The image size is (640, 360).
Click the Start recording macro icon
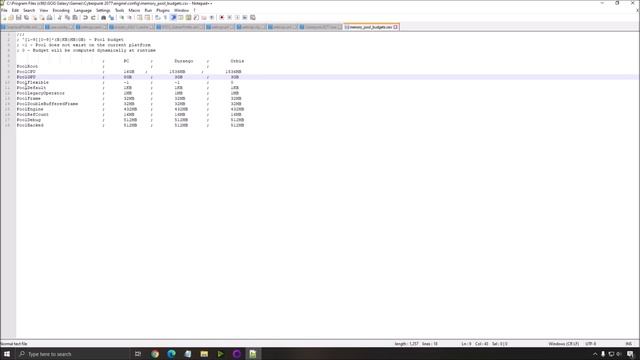pyautogui.click(x=222, y=18)
